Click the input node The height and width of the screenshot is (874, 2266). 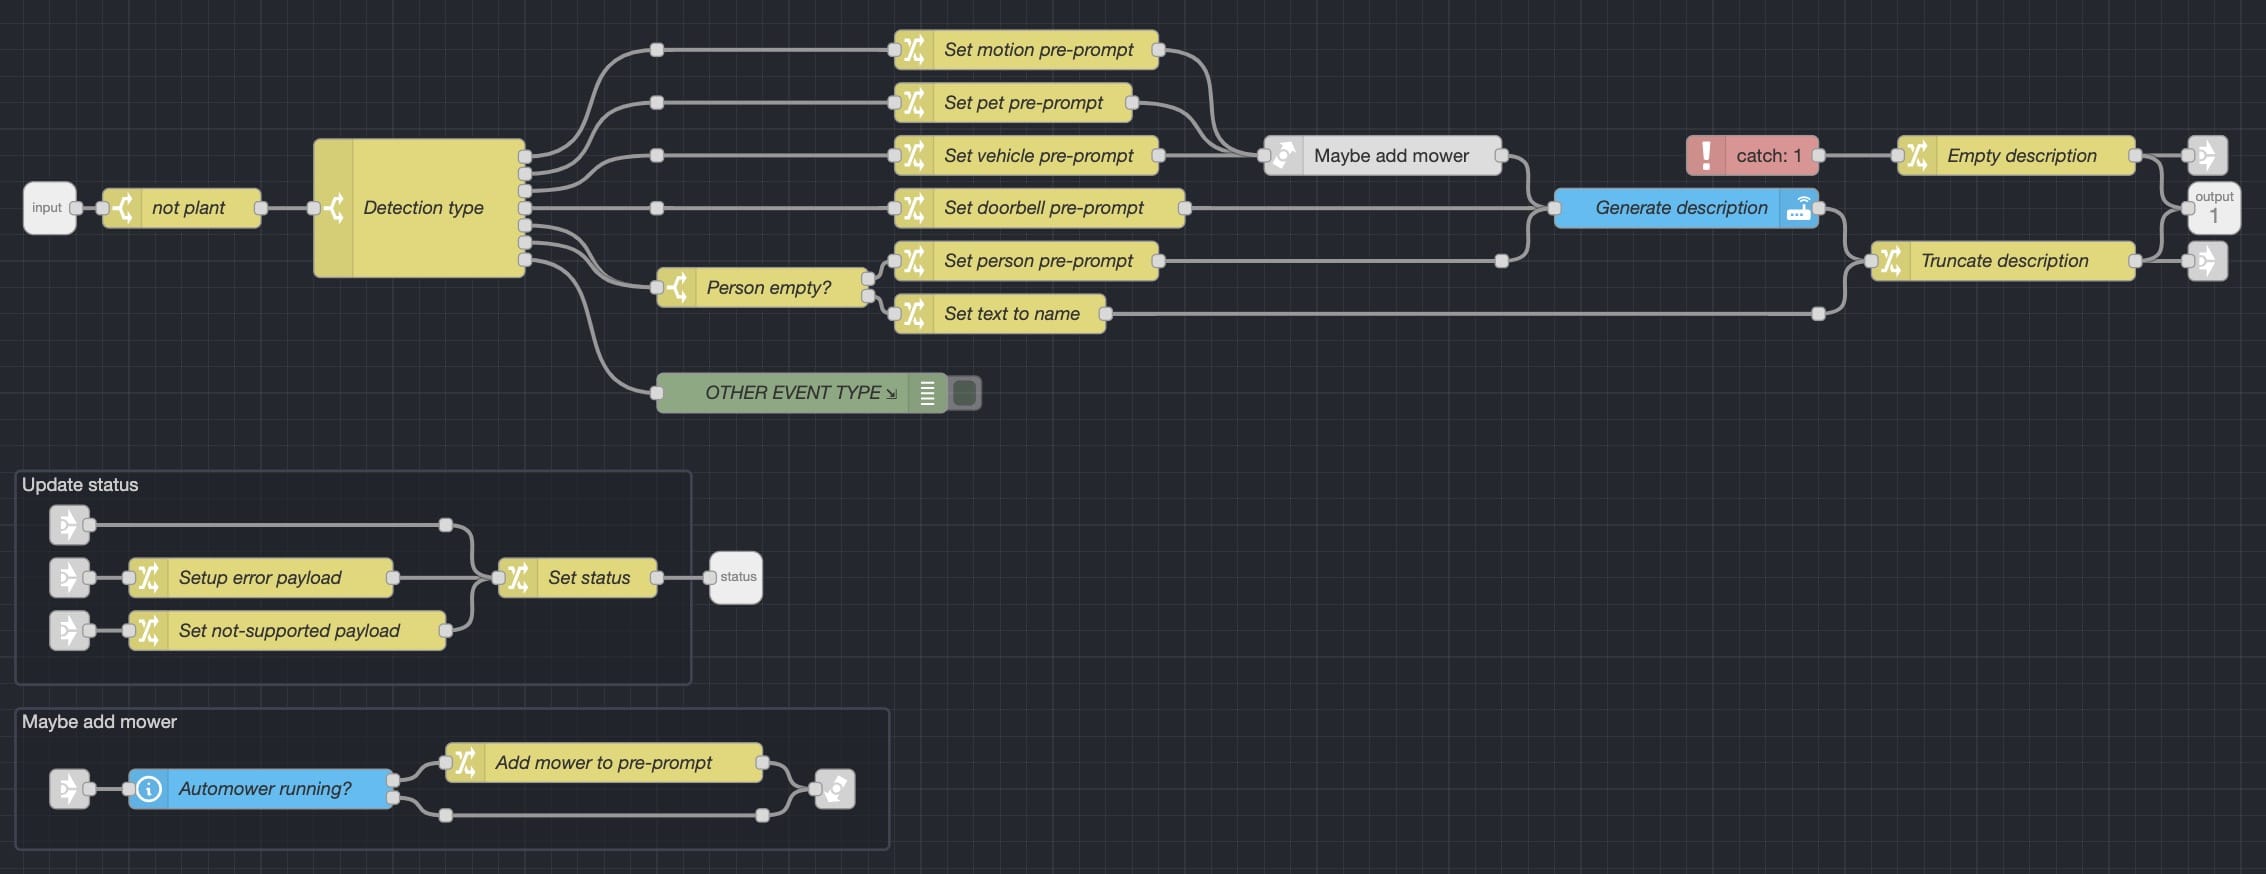click(49, 208)
